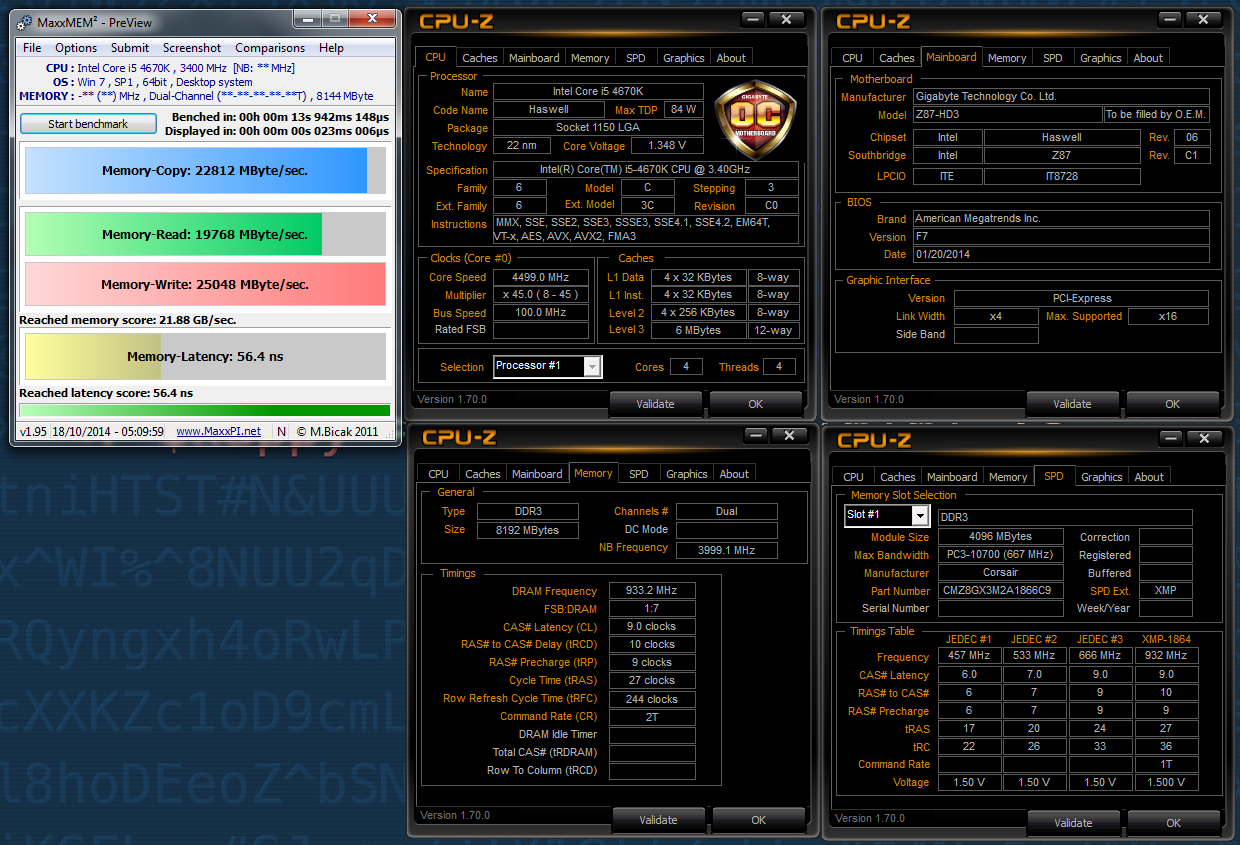Viewport: 1240px width, 845px height.
Task: Switch to Graphics tab in CPU-Z CPU window
Action: click(x=684, y=58)
